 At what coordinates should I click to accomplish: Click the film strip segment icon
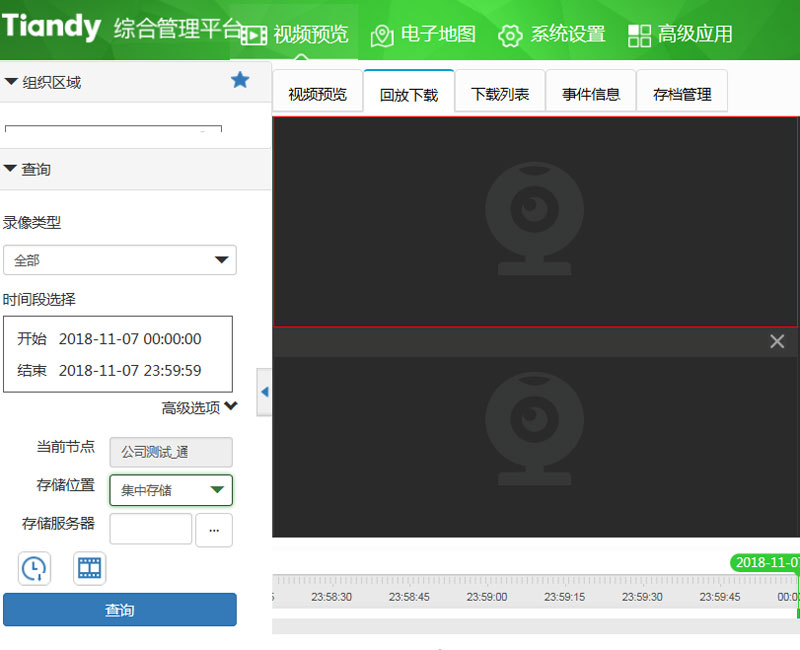(x=89, y=568)
